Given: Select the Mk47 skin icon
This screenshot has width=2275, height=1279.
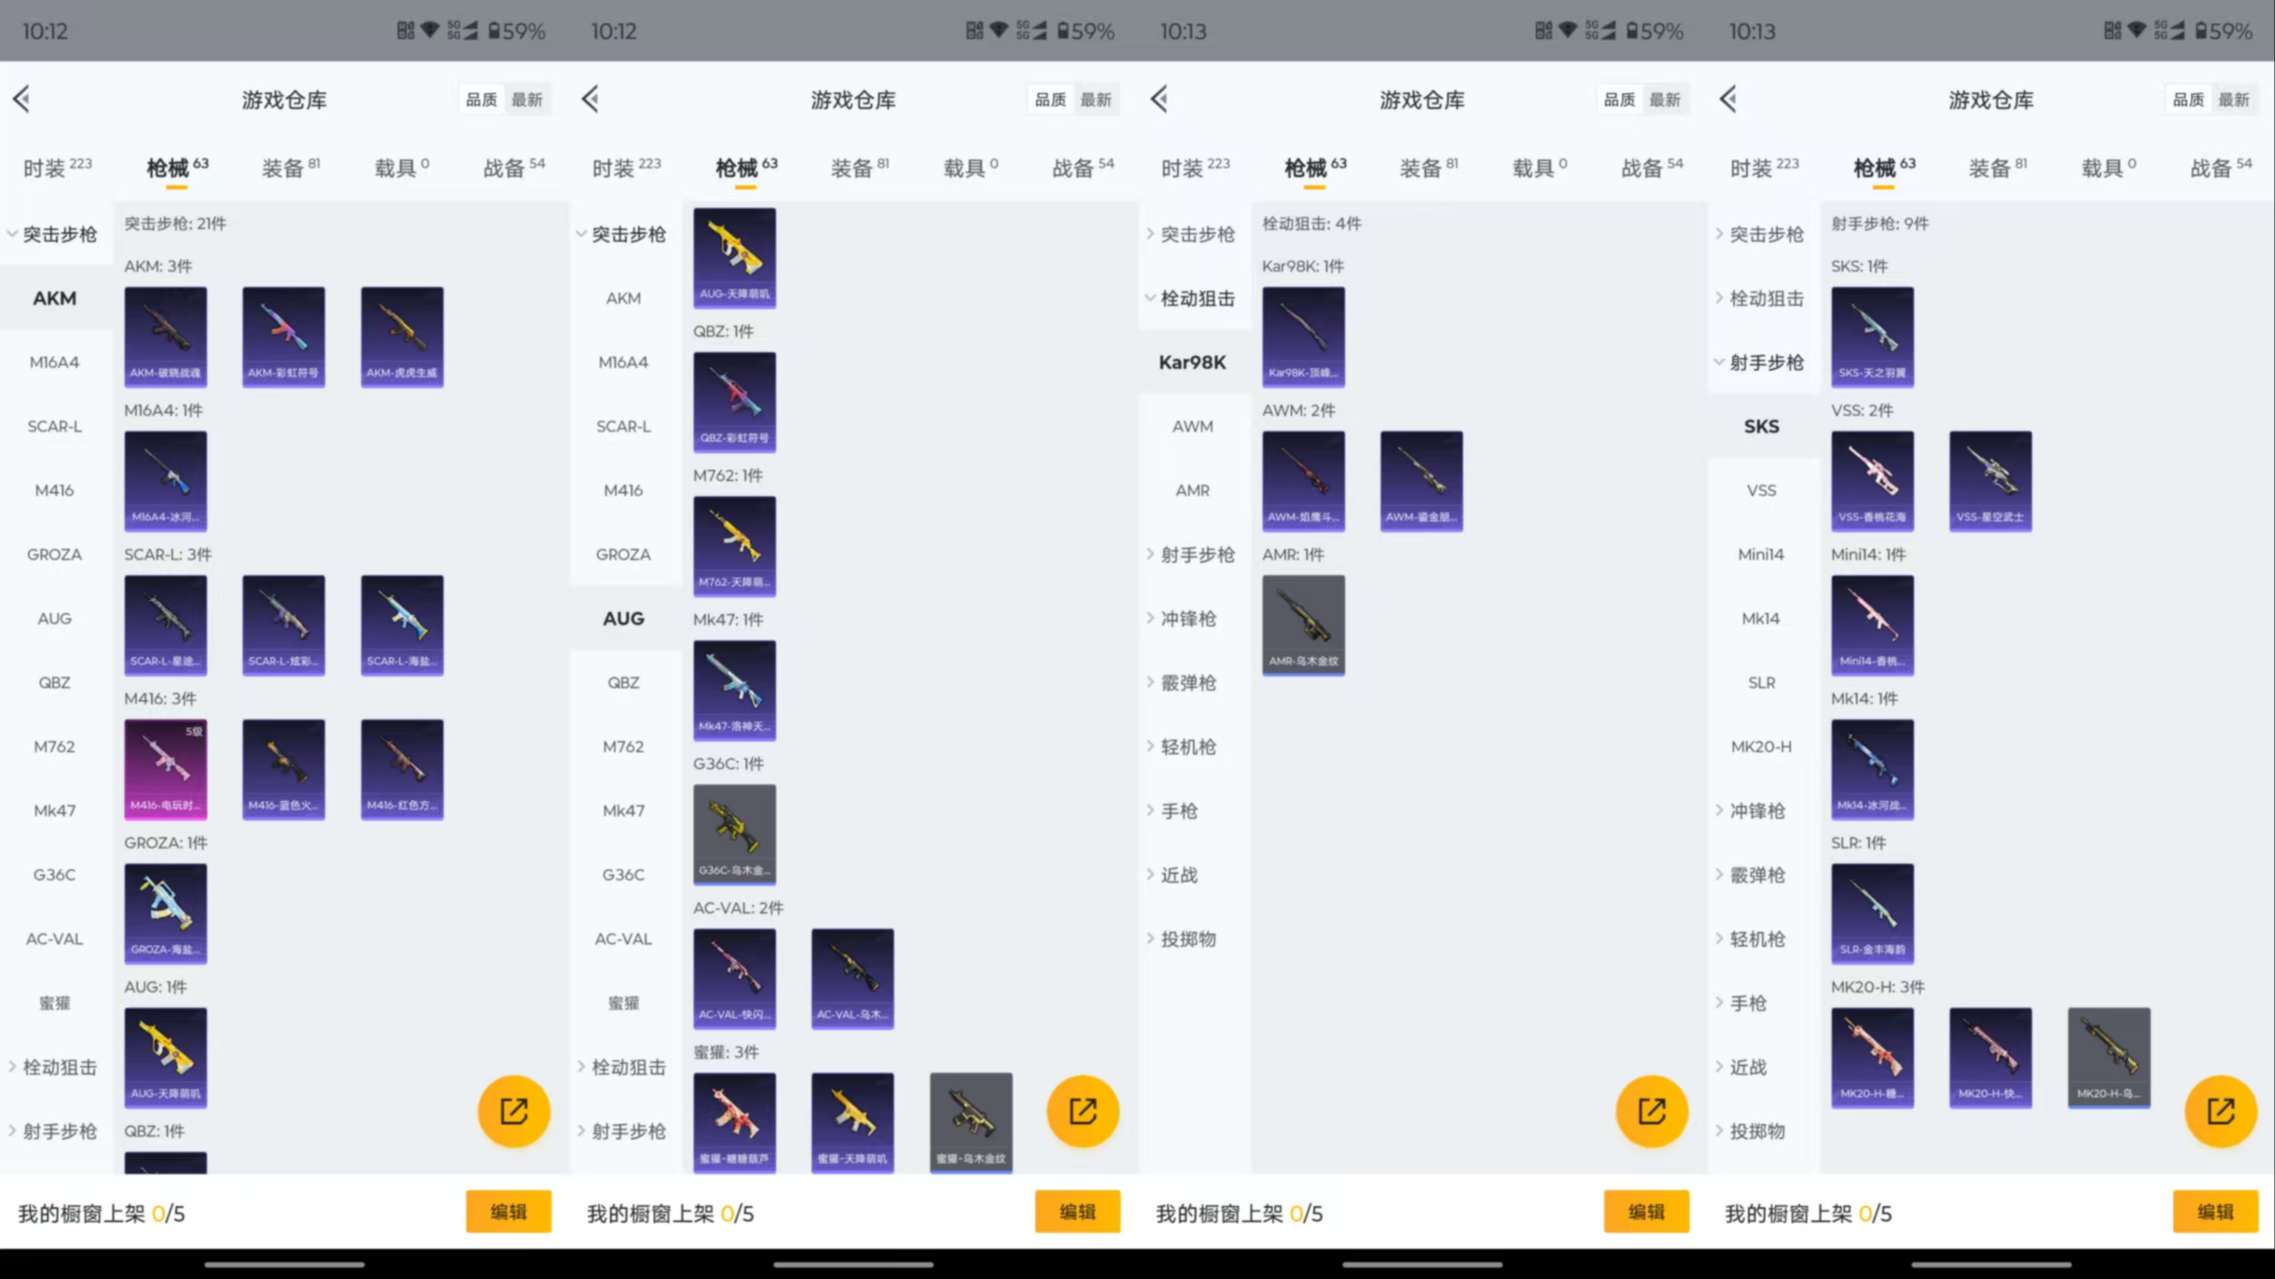Looking at the screenshot, I should [x=735, y=690].
